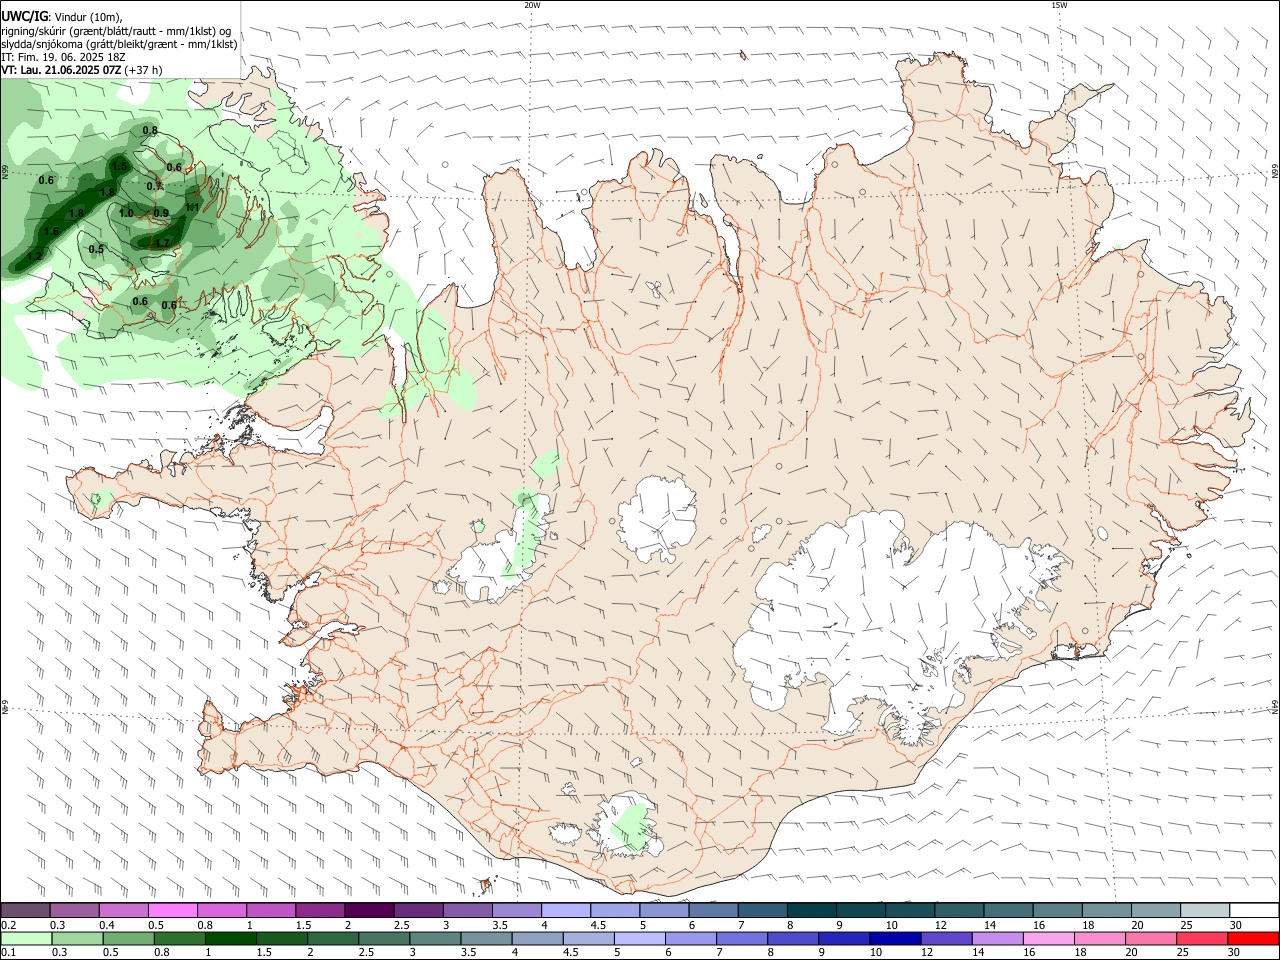Pick the upper scale swatch between 1.5 and 2
The width and height of the screenshot is (1280, 960).
click(x=320, y=910)
